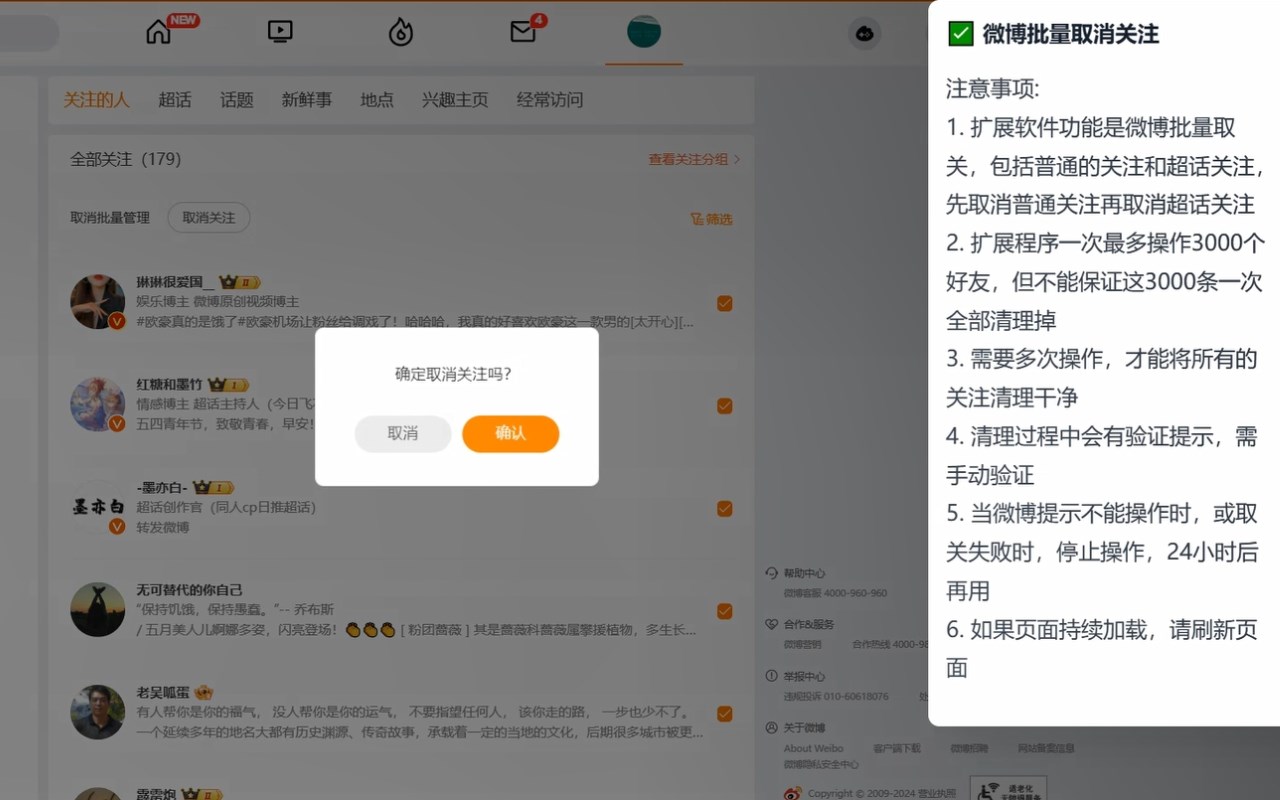Viewport: 1280px width, 800px height.
Task: Open avatar of -墨亦白-
Action: click(x=98, y=507)
